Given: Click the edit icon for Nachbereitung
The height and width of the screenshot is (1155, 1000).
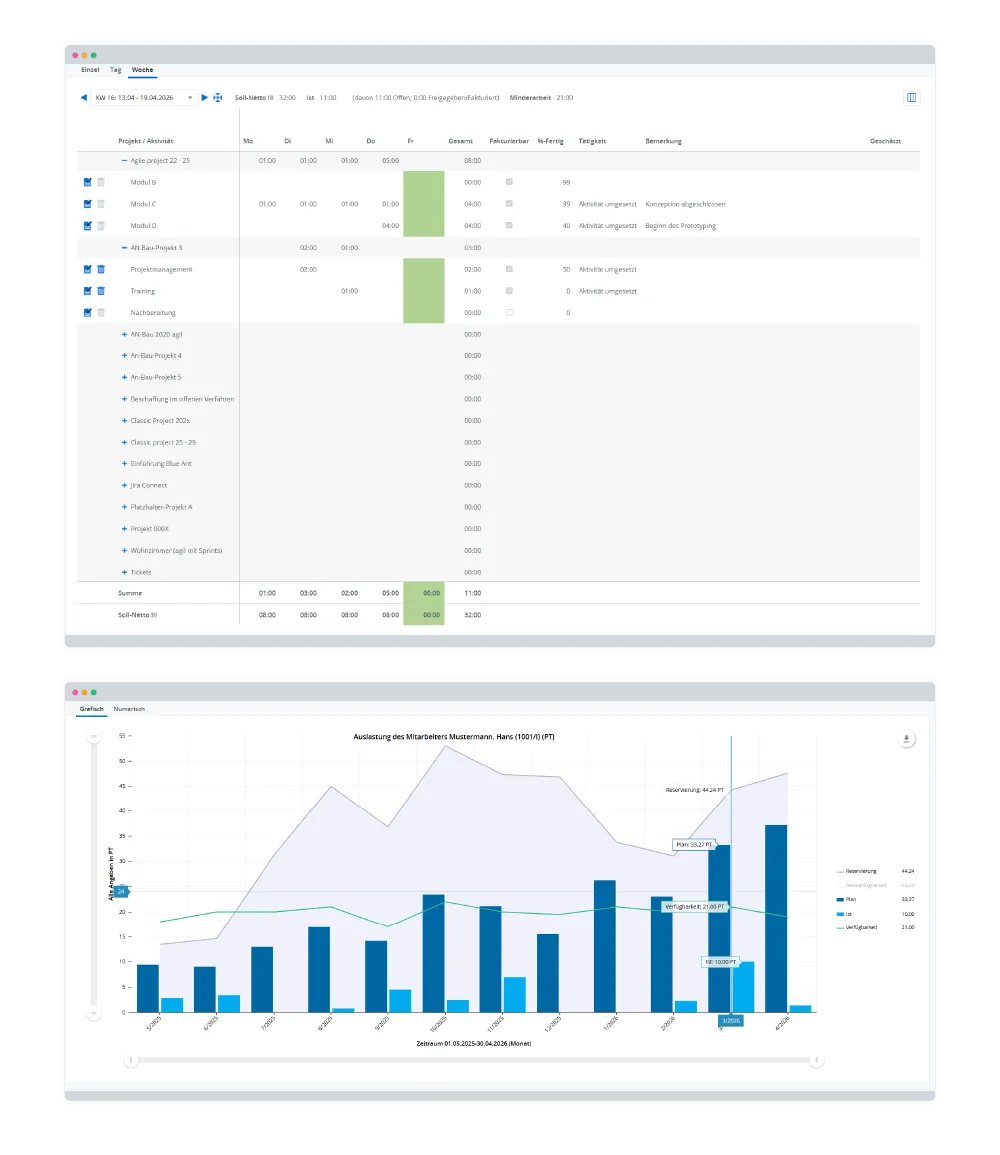Looking at the screenshot, I should (x=88, y=313).
